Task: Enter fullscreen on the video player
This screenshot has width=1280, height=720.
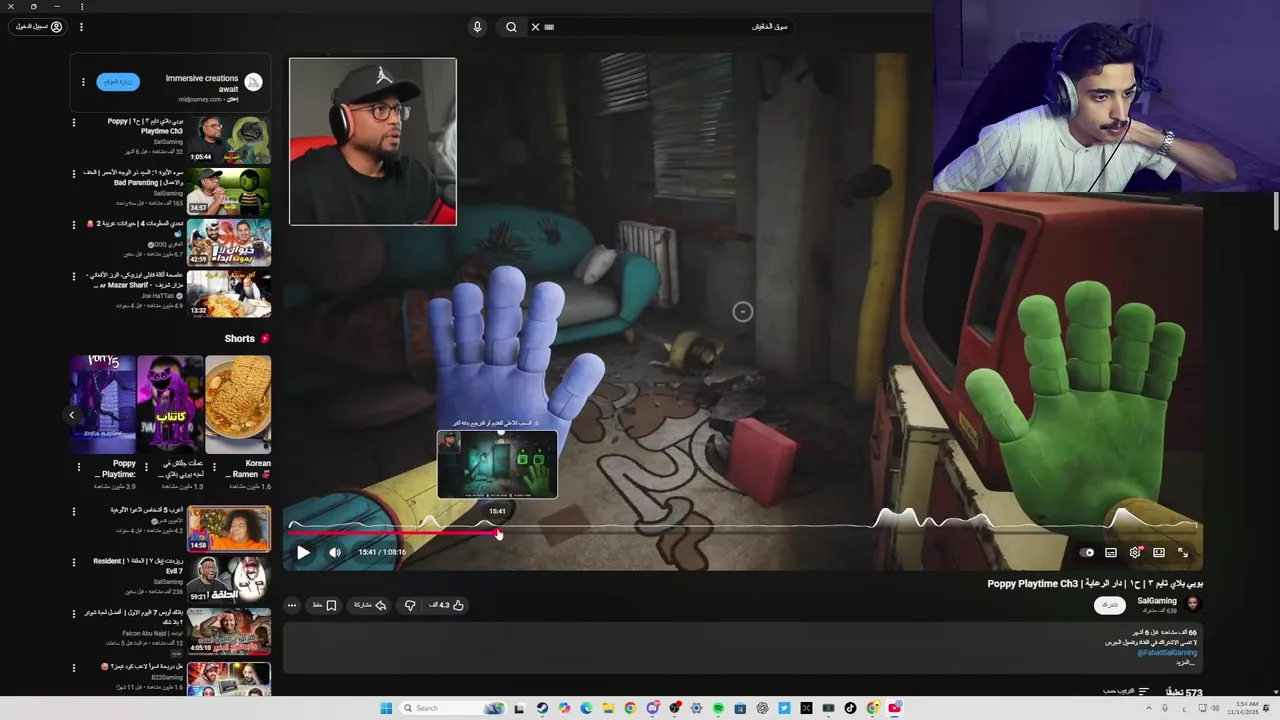Action: tap(1183, 552)
